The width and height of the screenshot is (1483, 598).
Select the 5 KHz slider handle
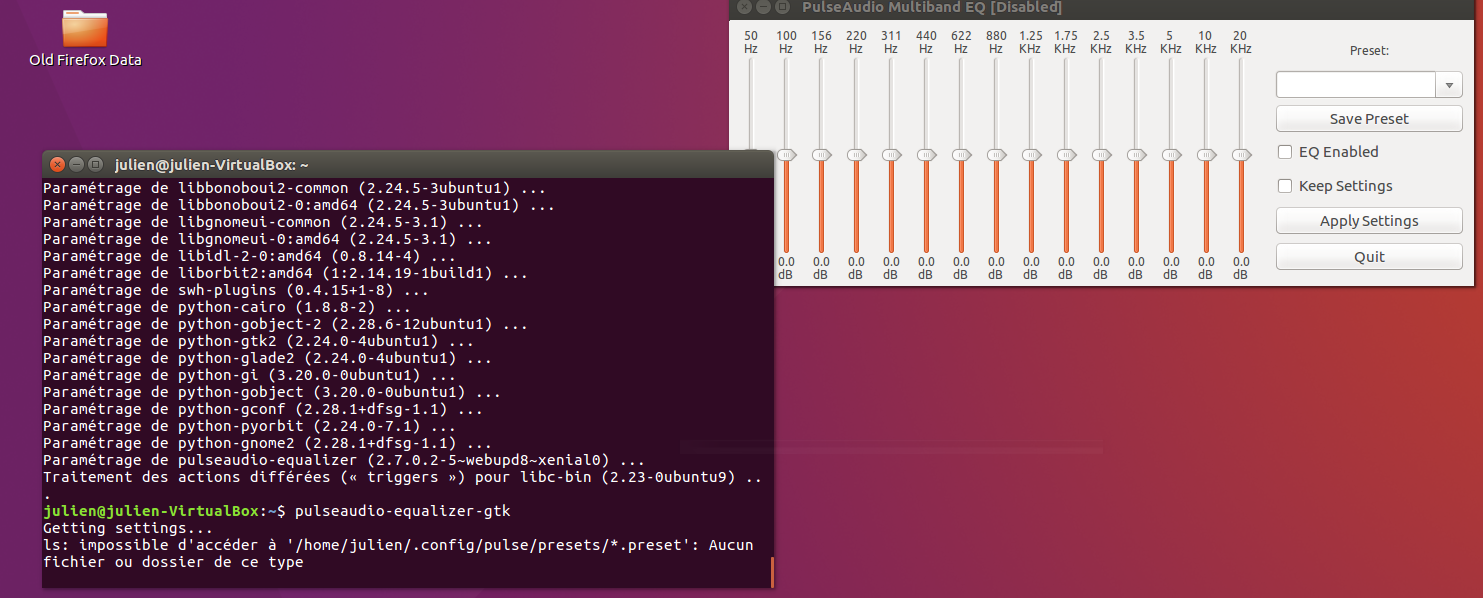1171,155
